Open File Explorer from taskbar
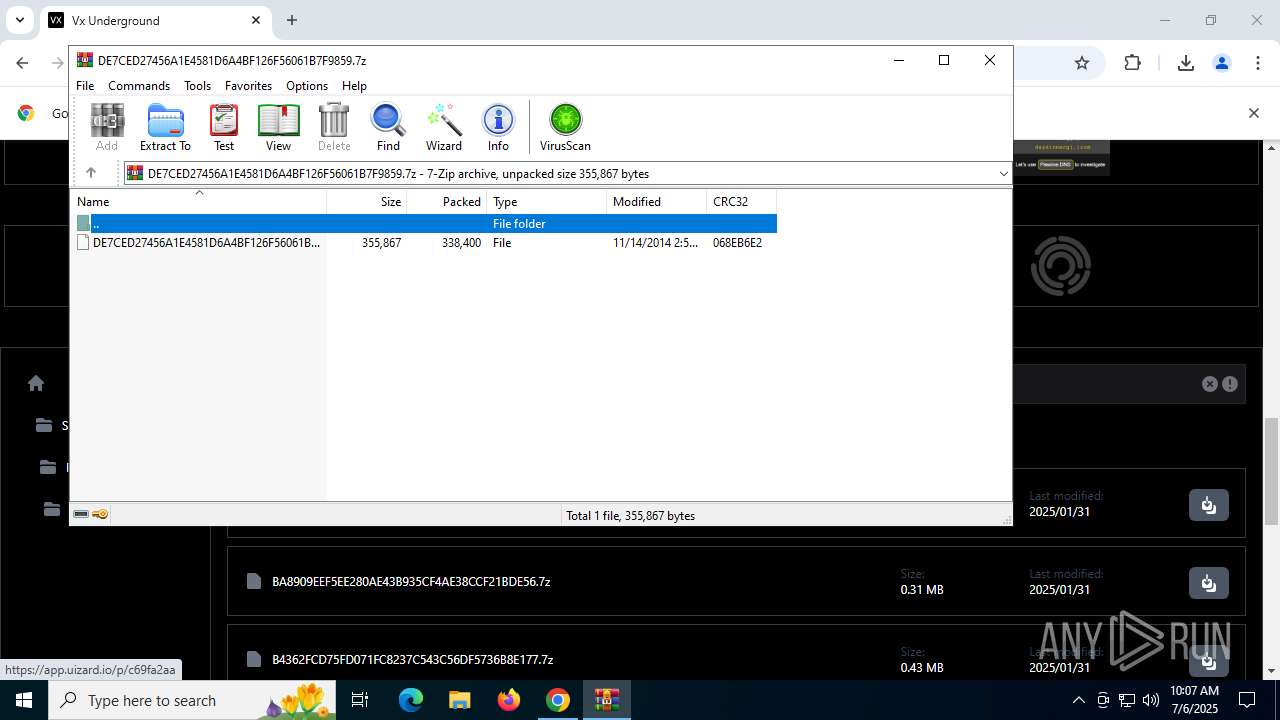Image resolution: width=1280 pixels, height=720 pixels. [460, 700]
